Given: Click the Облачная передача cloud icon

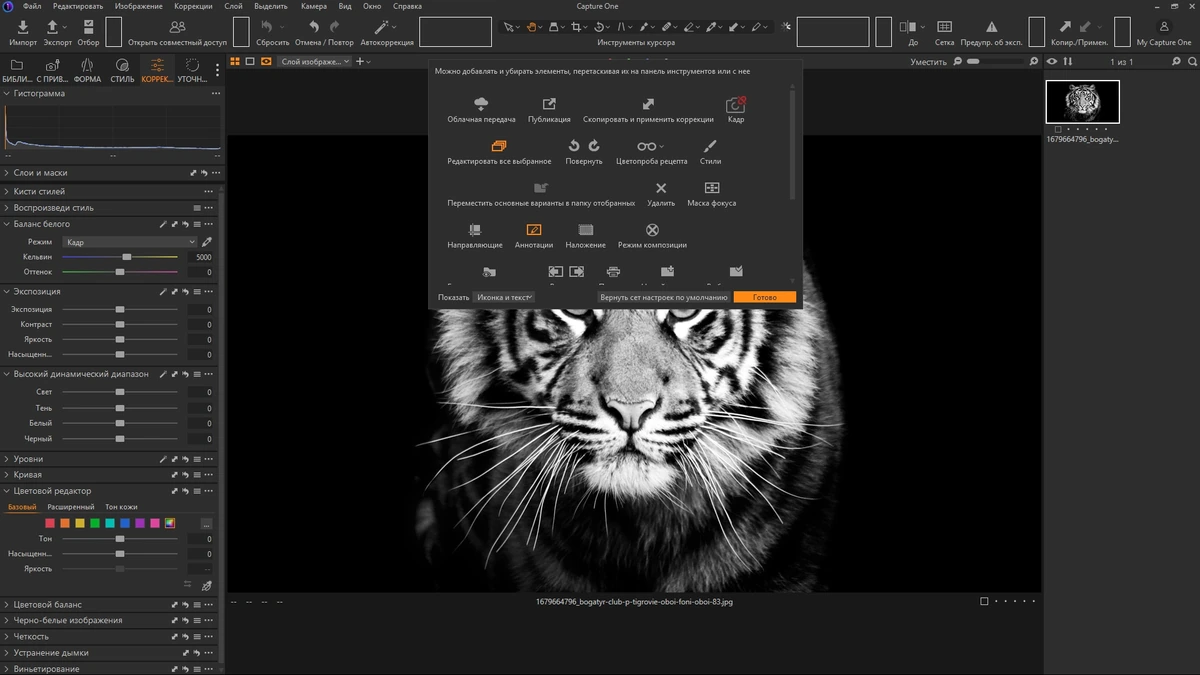Looking at the screenshot, I should [481, 104].
